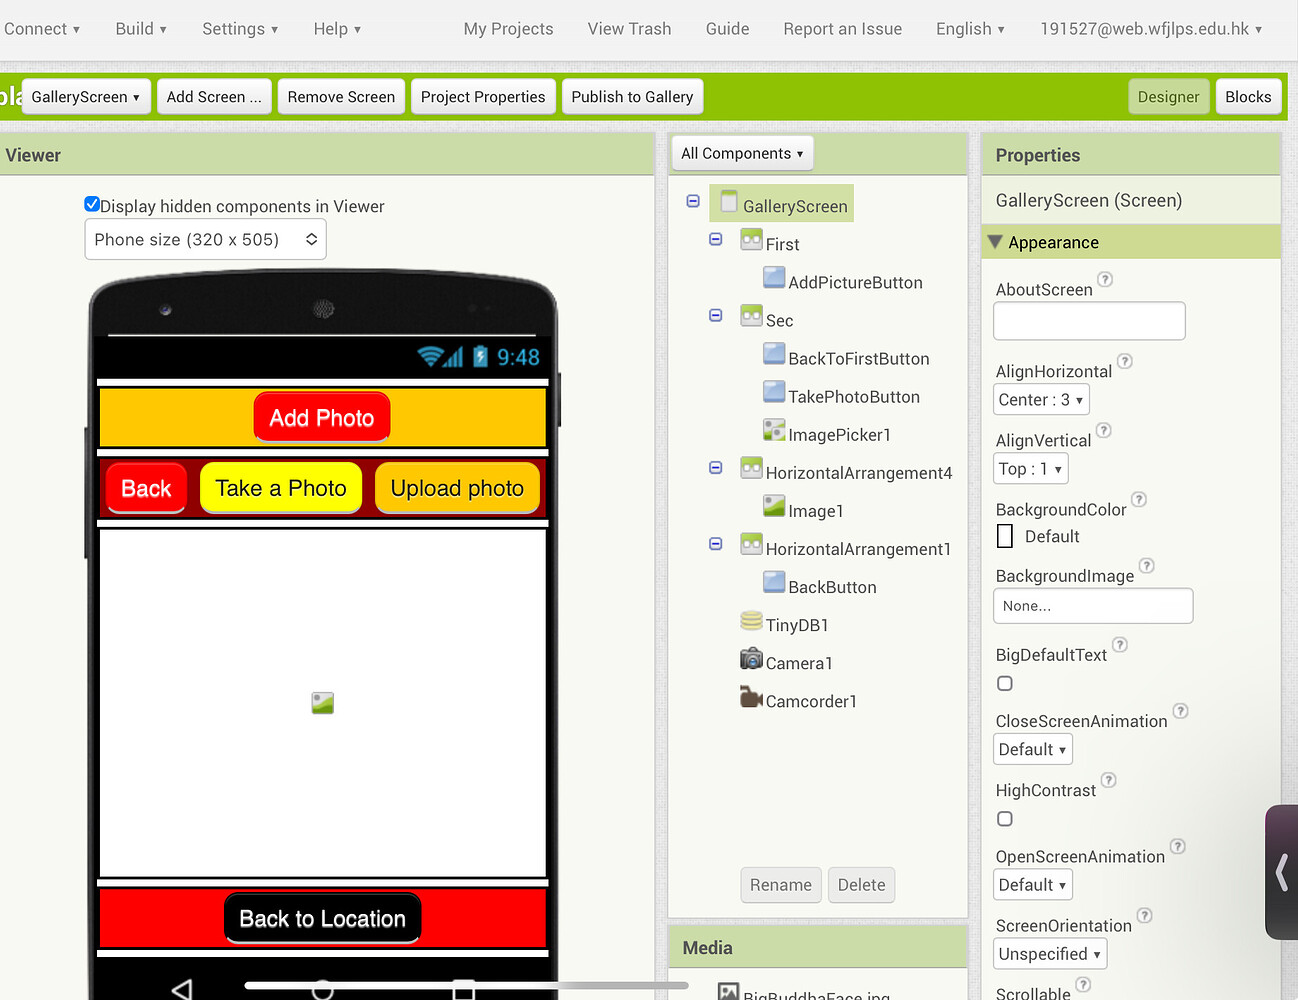The height and width of the screenshot is (1000, 1298).
Task: Click inside the AboutScreen text field
Action: tap(1088, 320)
